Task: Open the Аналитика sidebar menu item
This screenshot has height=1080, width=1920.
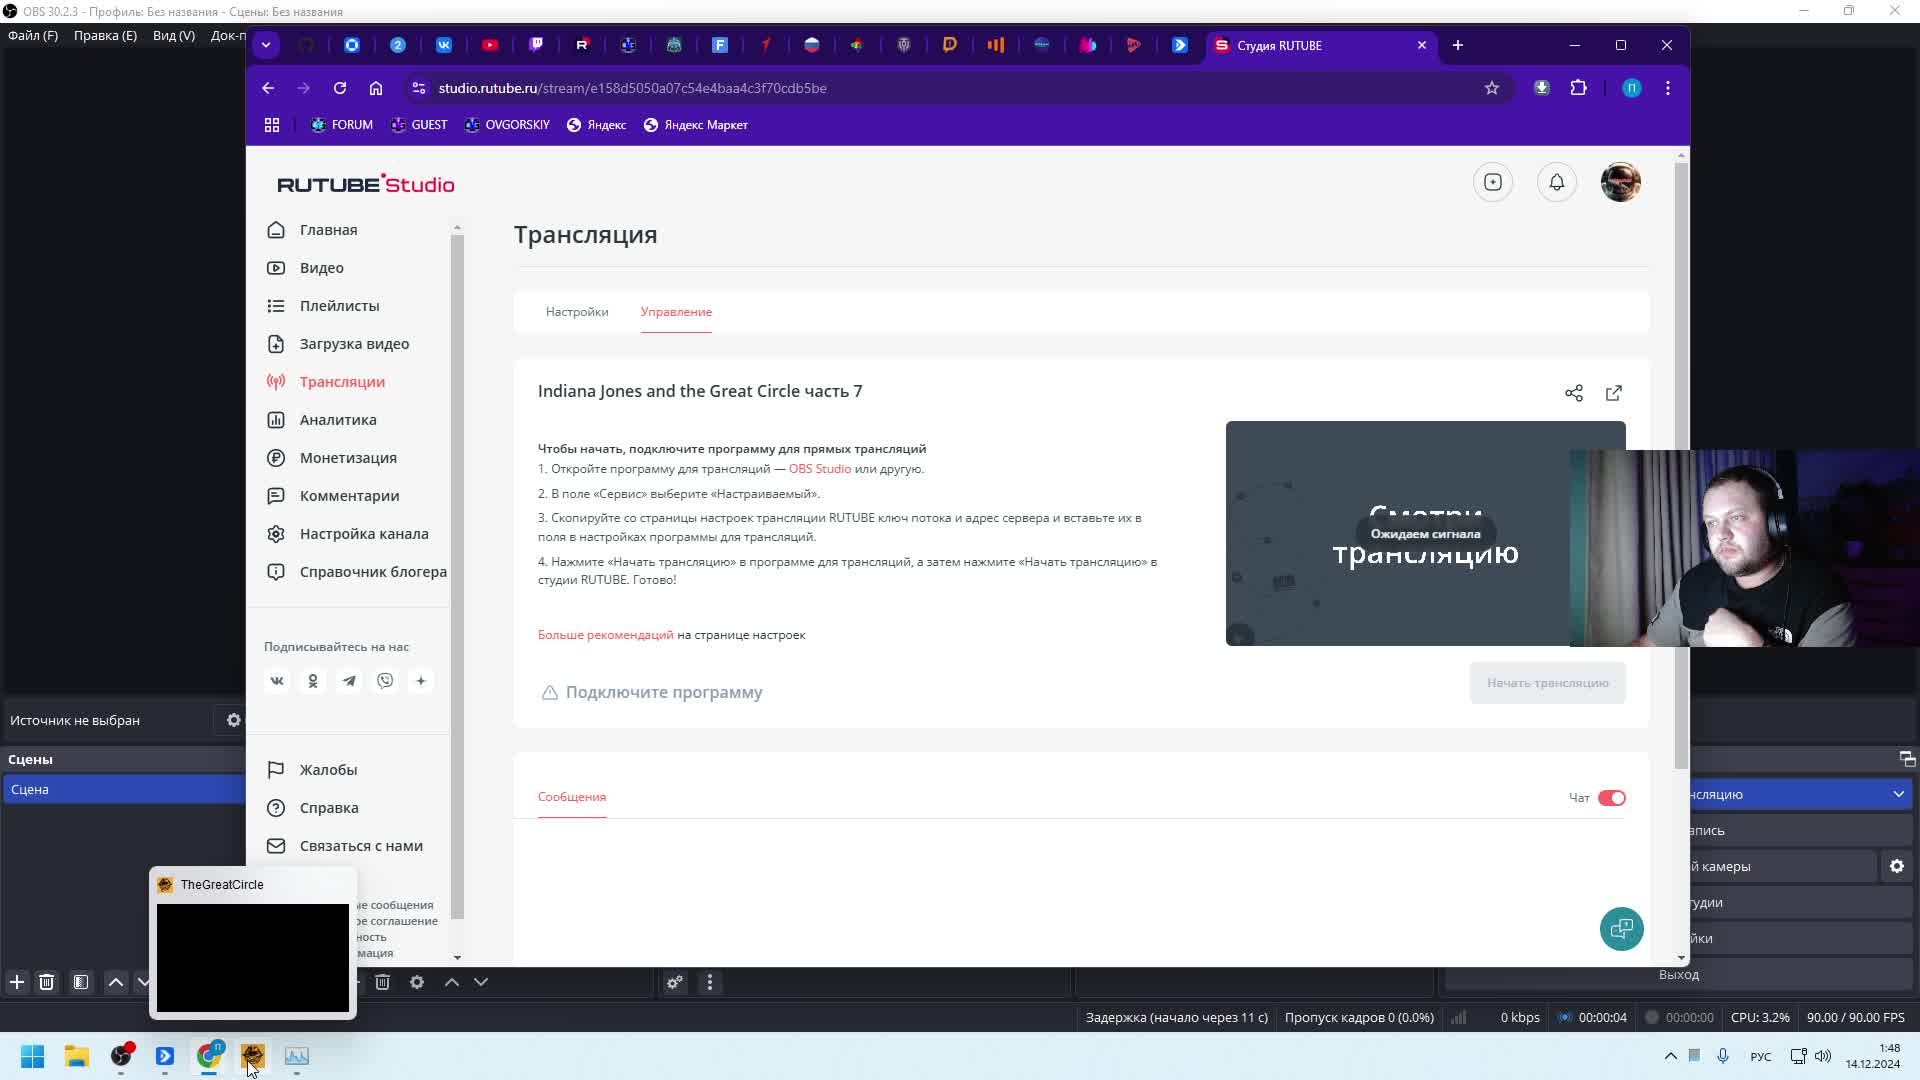Action: click(338, 420)
